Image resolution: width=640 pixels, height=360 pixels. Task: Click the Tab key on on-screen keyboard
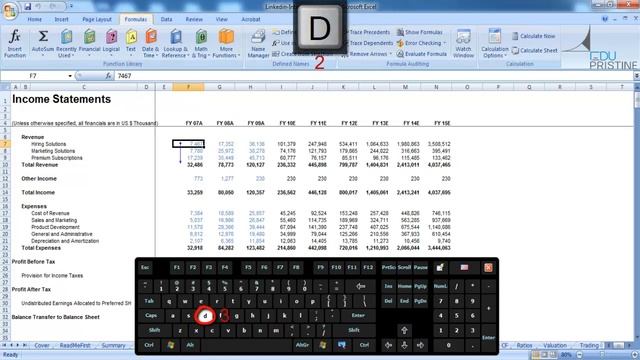tap(149, 301)
